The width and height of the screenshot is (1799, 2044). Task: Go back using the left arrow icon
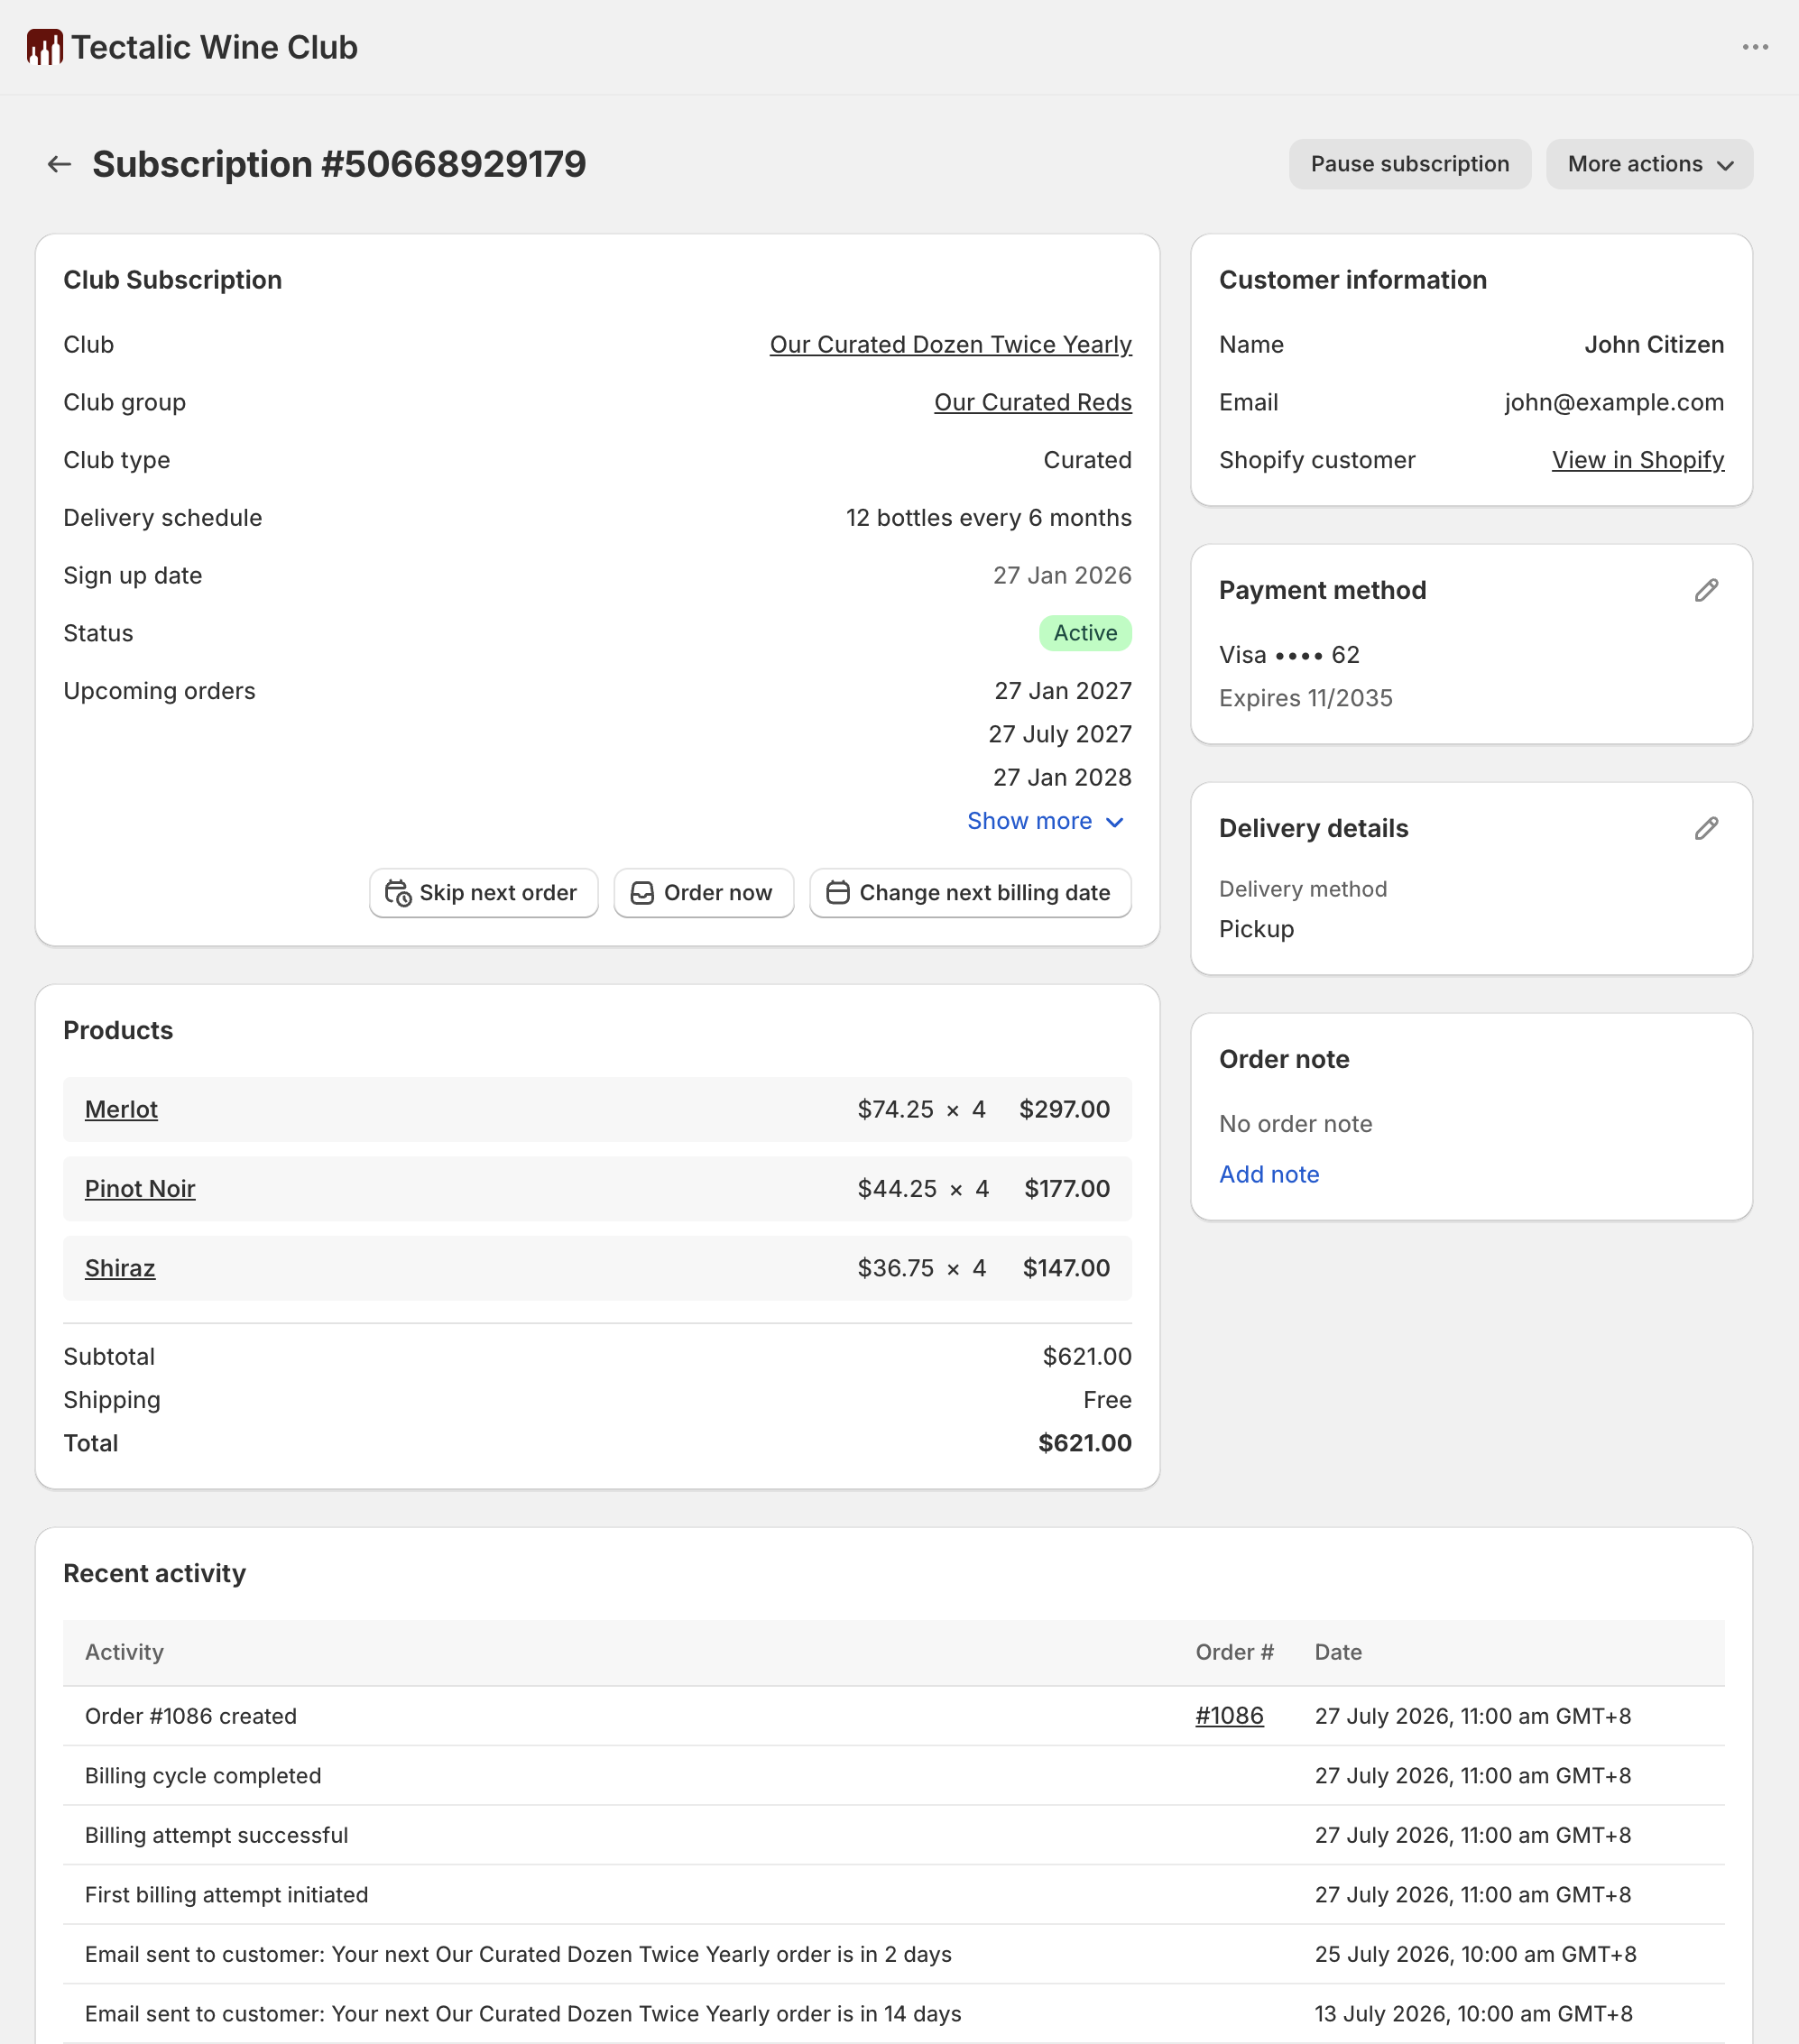[59, 164]
